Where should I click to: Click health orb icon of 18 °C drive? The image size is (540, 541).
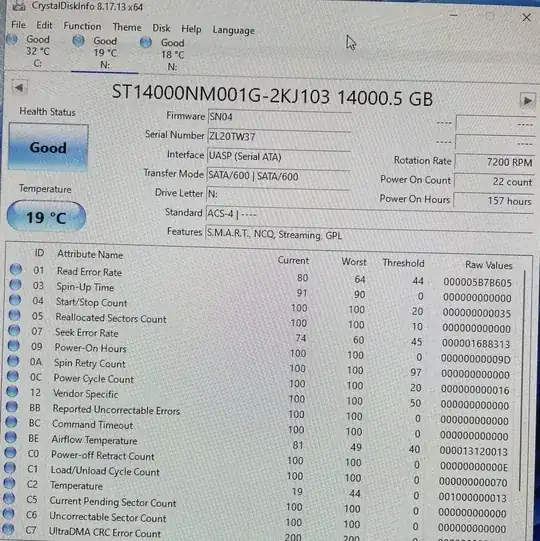tap(146, 43)
